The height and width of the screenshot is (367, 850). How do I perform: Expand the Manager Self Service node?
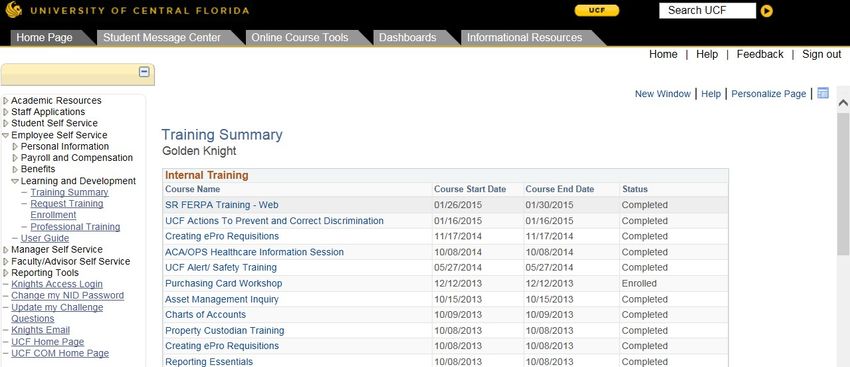(6, 250)
